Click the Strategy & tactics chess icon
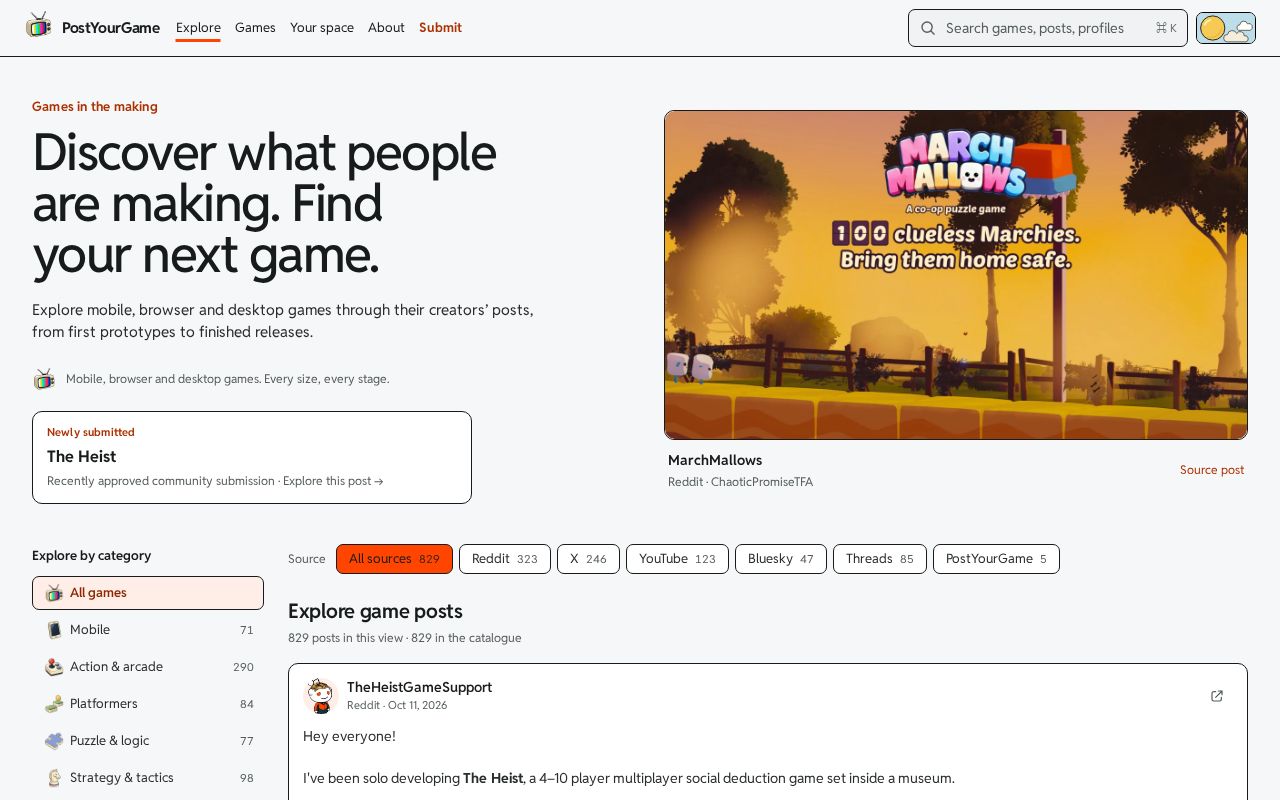The image size is (1280, 800). click(x=54, y=778)
